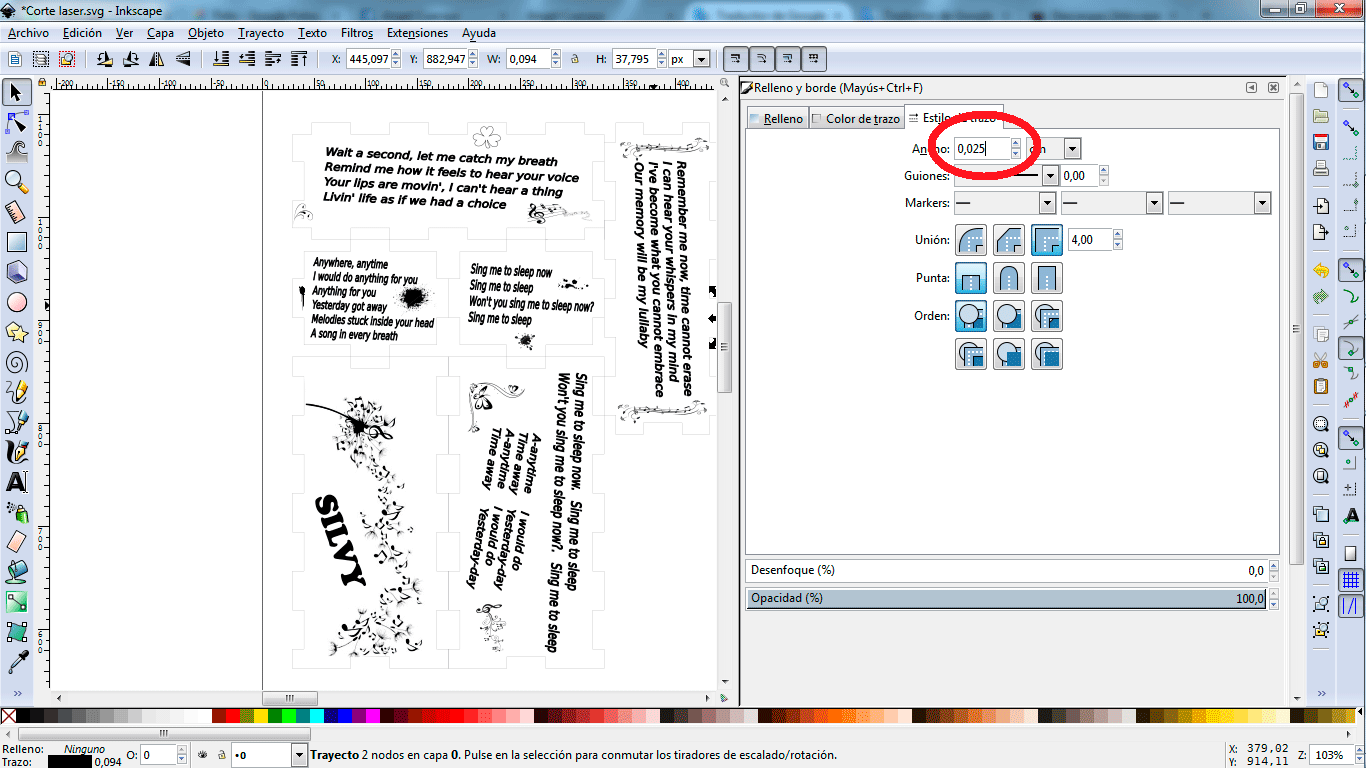Open the stroke width unit dropdown
The width and height of the screenshot is (1366, 768).
1072,149
